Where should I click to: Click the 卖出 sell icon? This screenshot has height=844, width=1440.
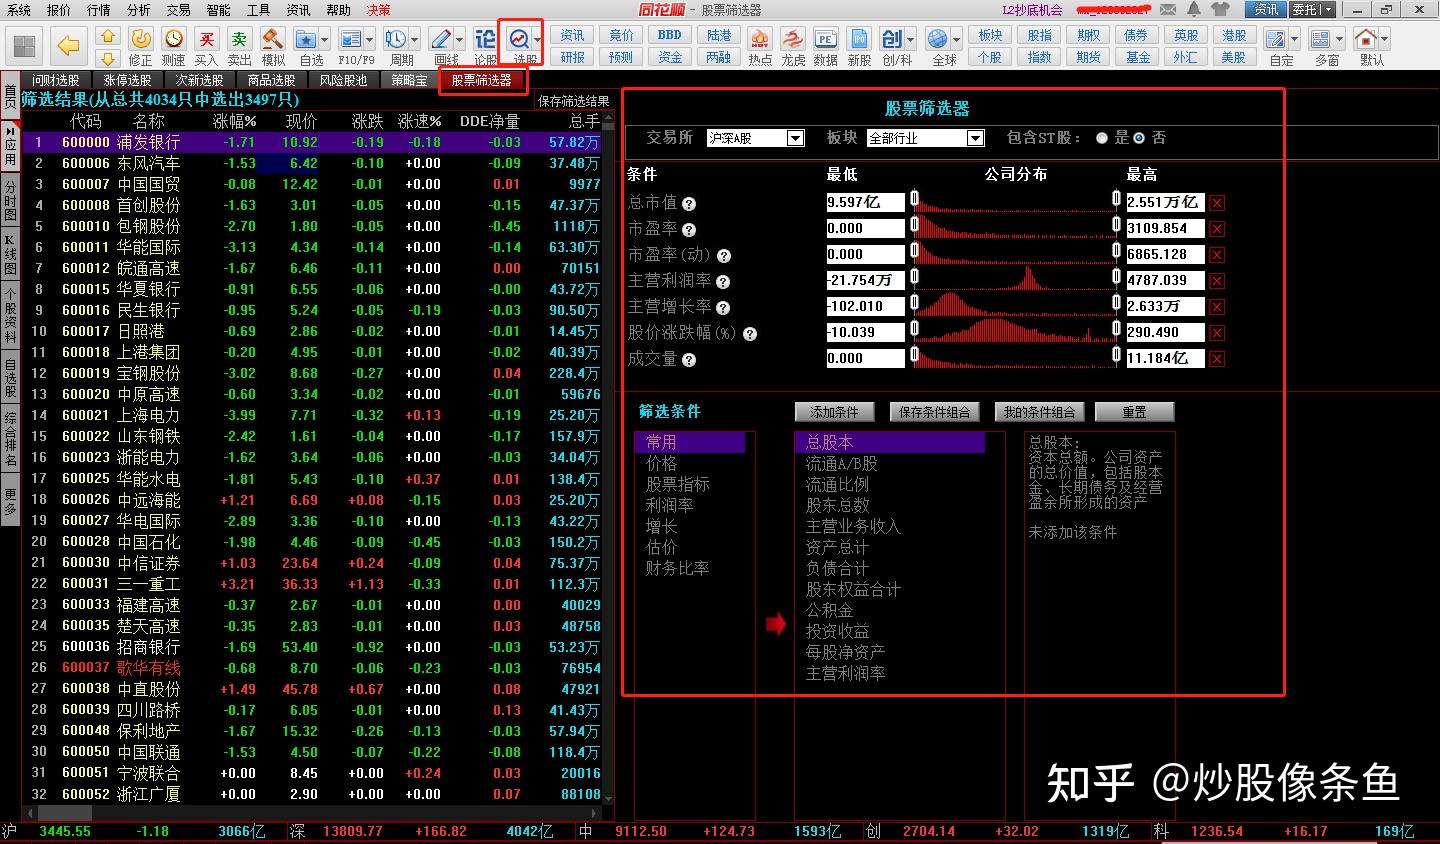pos(240,39)
